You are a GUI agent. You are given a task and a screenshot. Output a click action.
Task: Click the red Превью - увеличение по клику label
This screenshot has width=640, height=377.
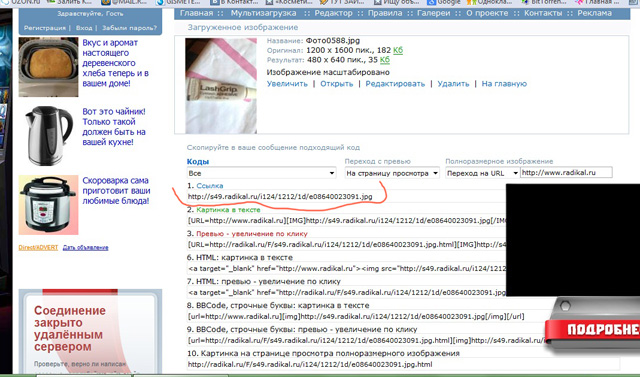coord(252,234)
